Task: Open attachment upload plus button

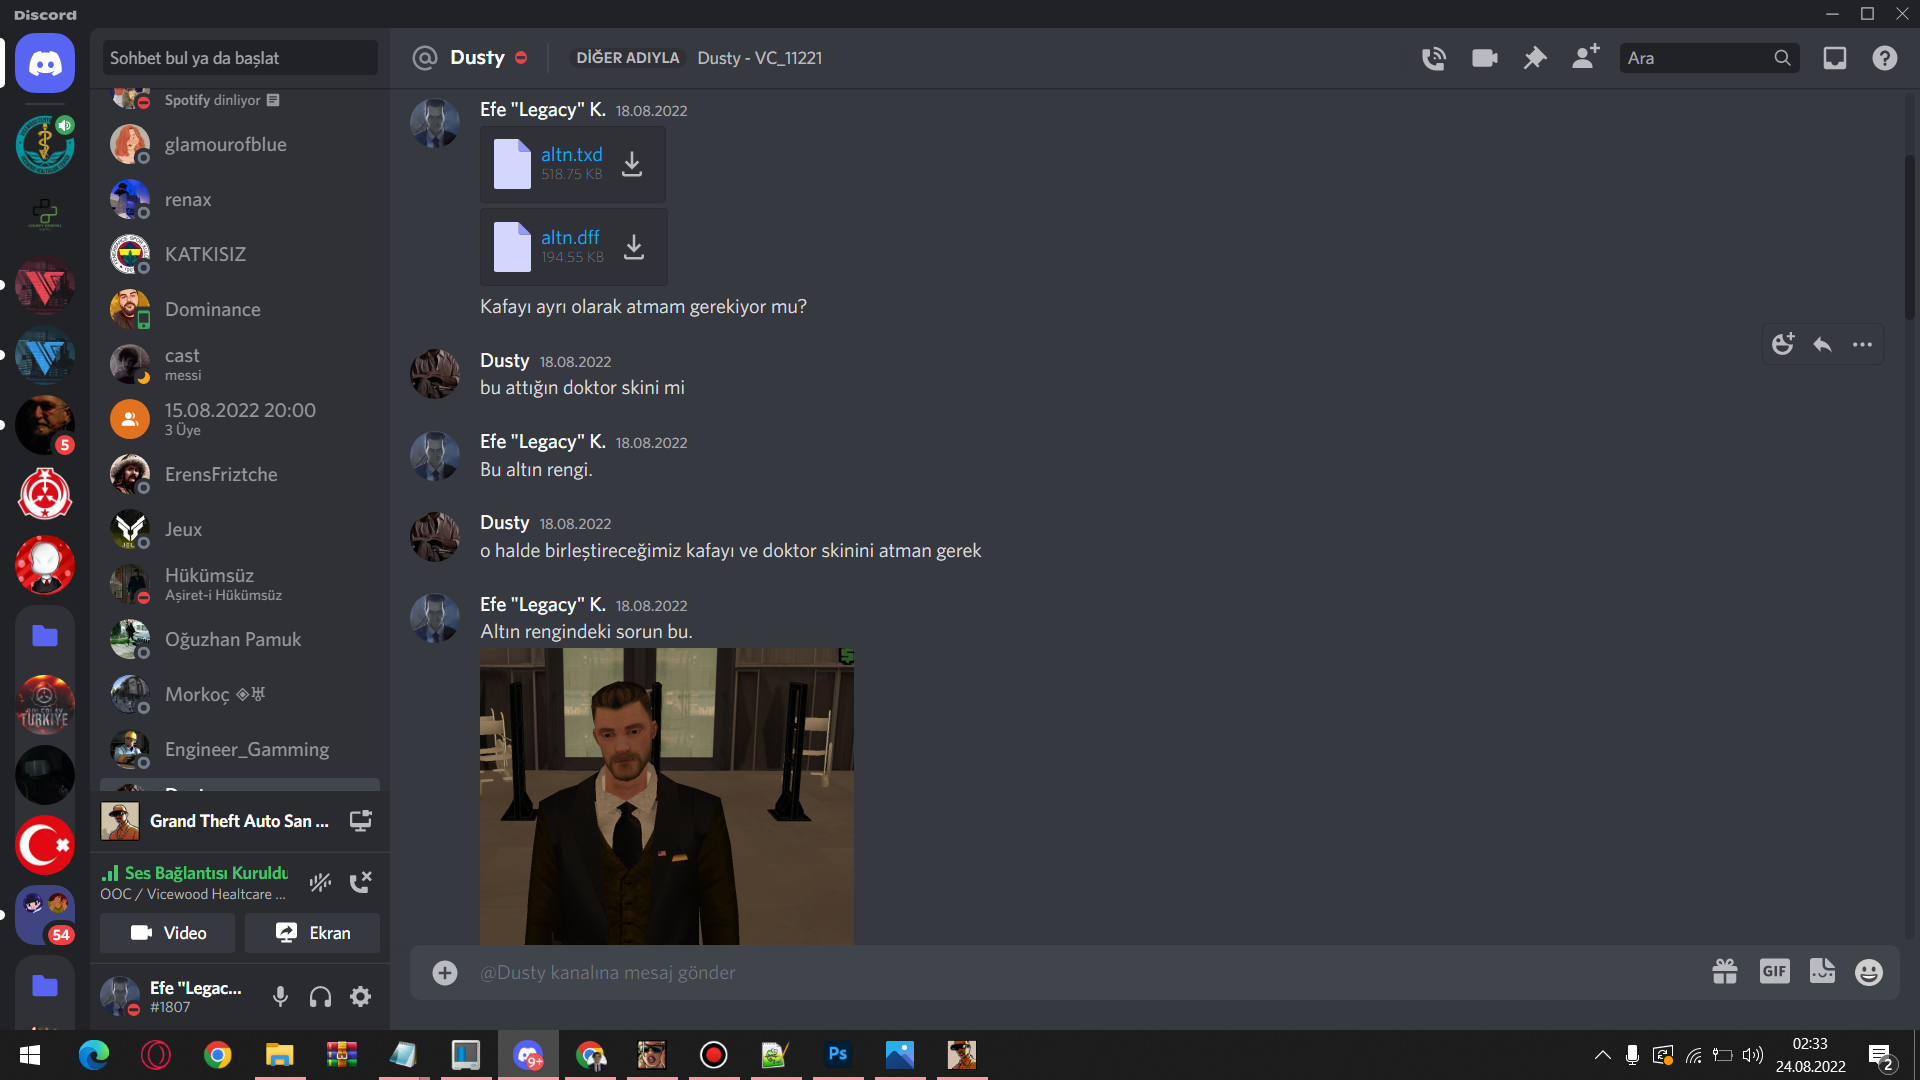Action: click(445, 972)
